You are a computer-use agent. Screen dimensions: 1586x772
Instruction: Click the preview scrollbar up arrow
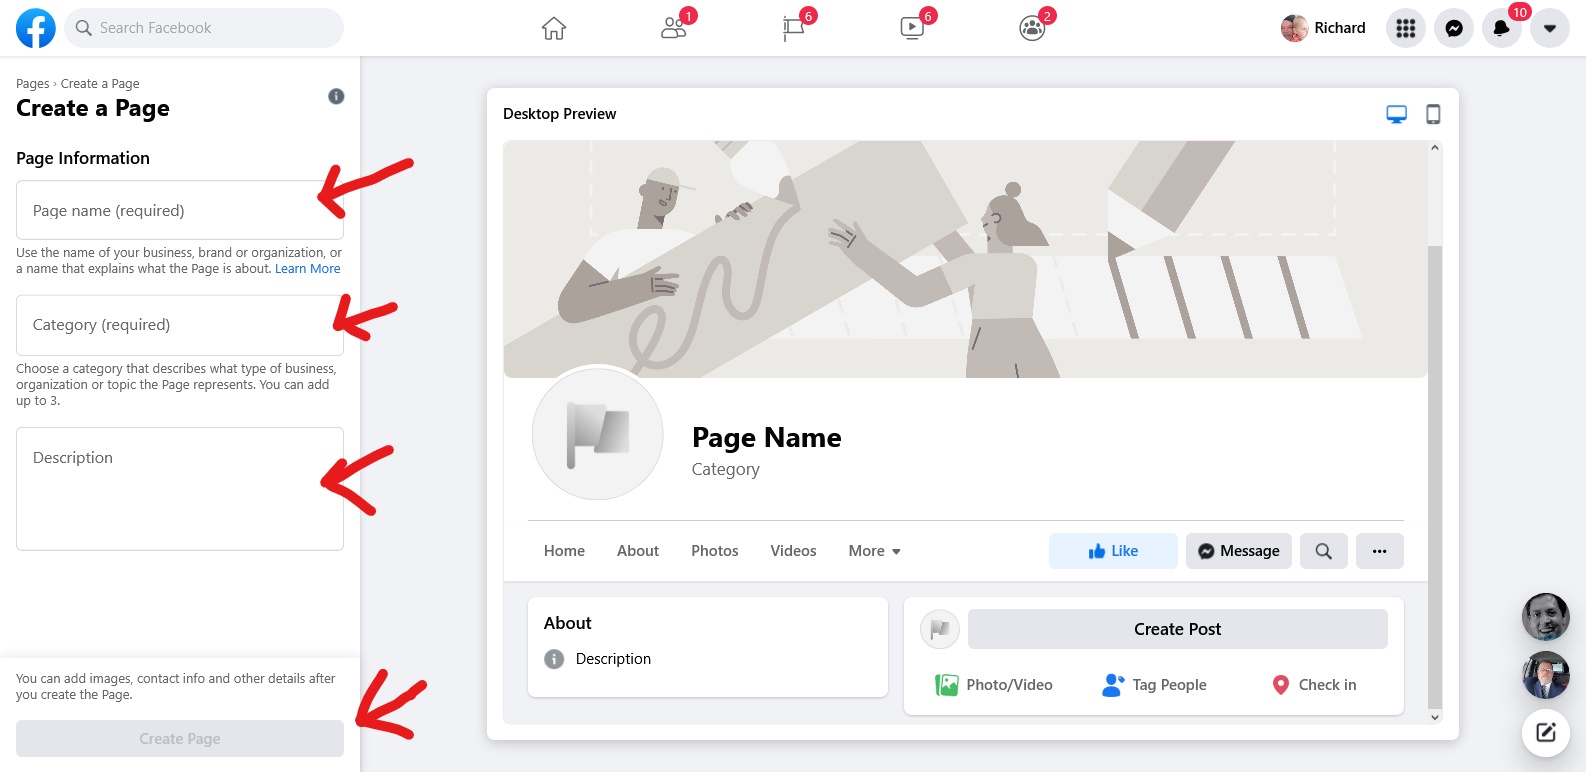[1435, 147]
